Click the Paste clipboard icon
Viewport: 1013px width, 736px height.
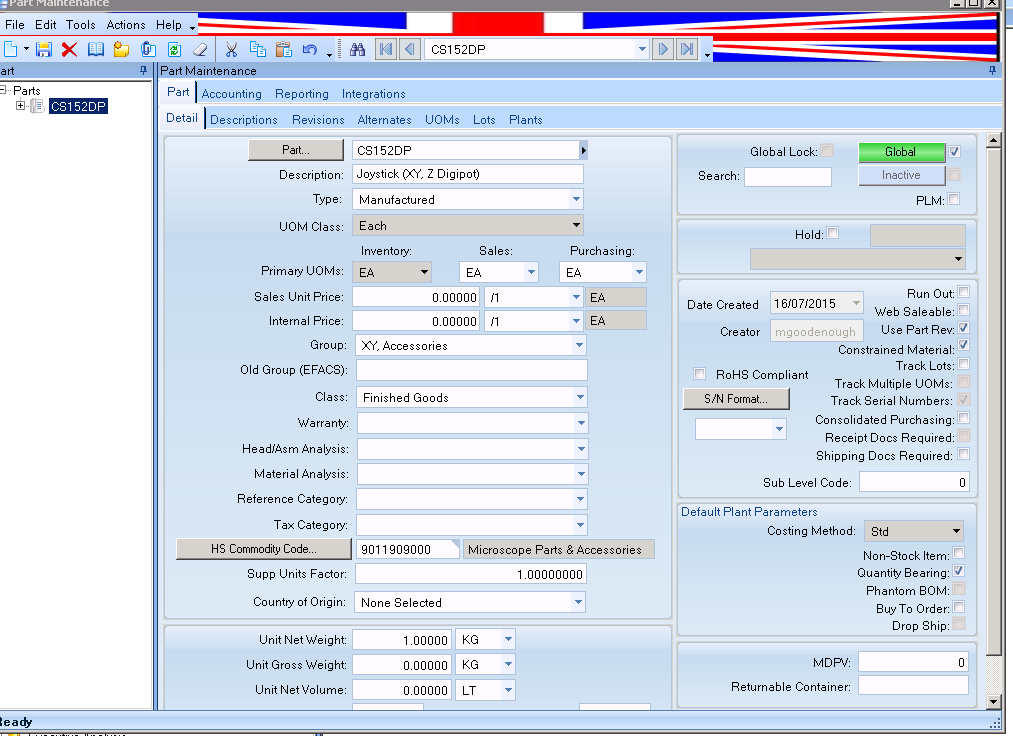pos(283,49)
